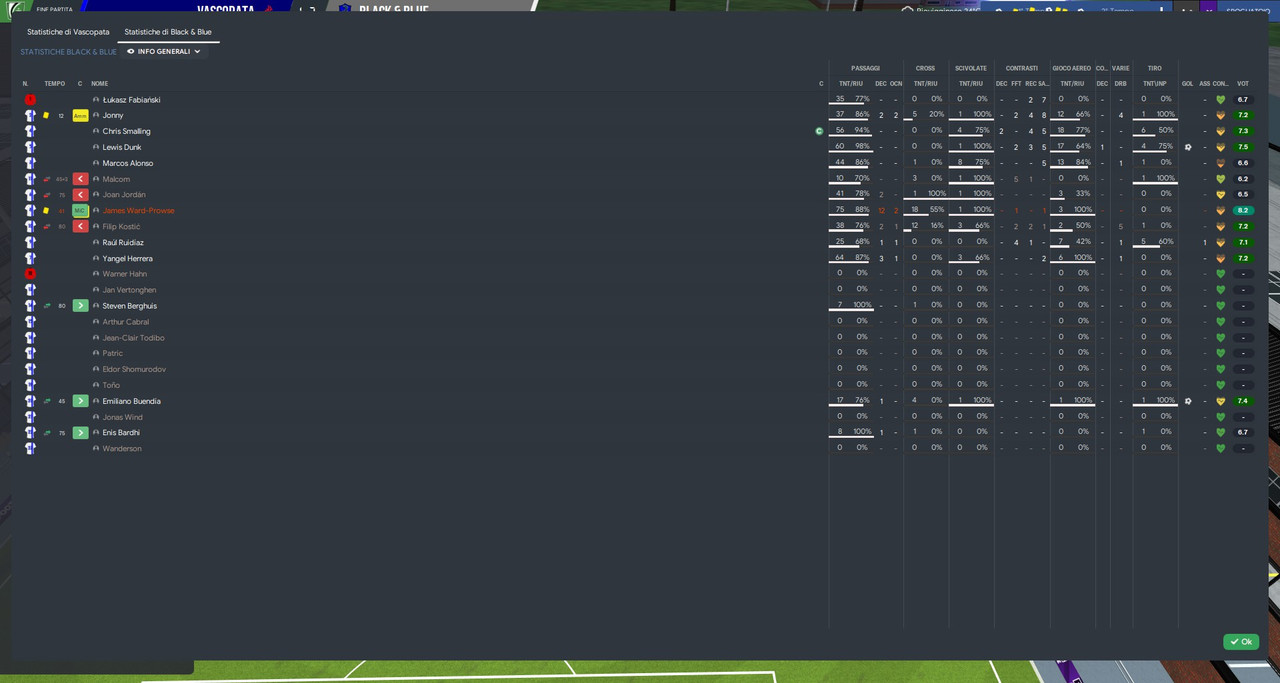Viewport: 1280px width, 683px height.
Task: Click red substitution-off arrow for Malcom
Action: click(80, 179)
